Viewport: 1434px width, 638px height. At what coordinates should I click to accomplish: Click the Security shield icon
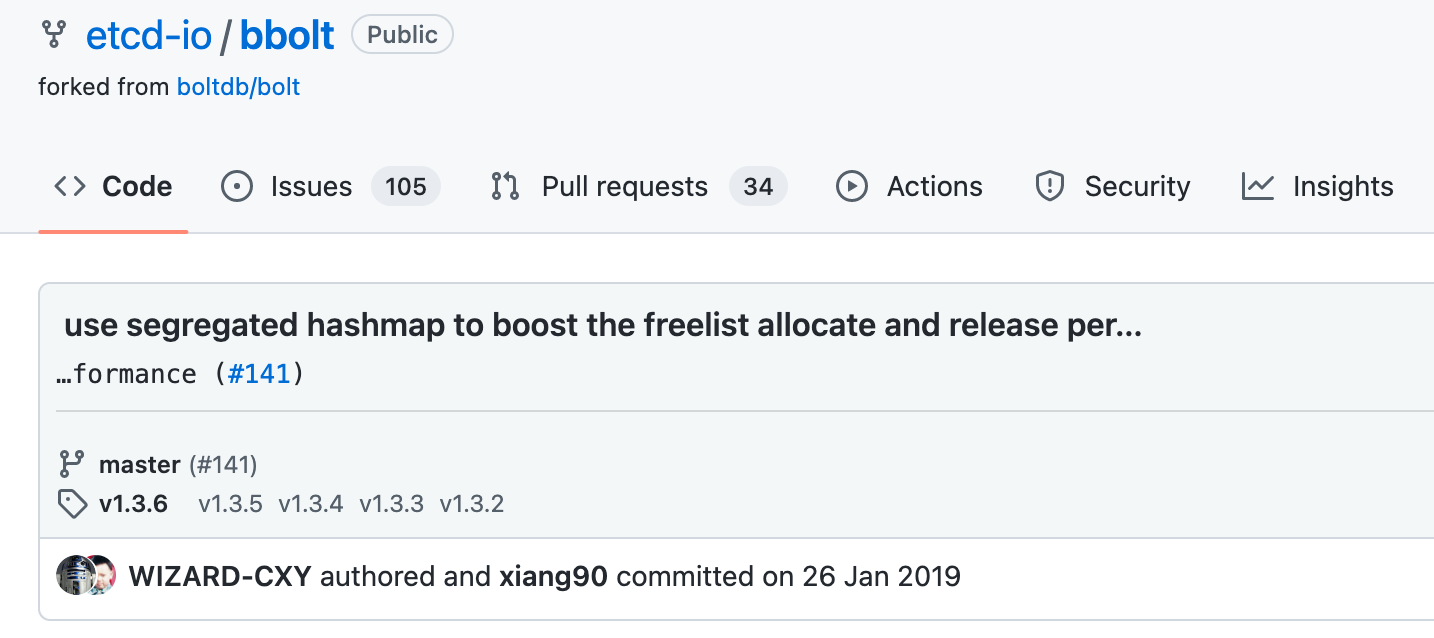pos(1050,186)
